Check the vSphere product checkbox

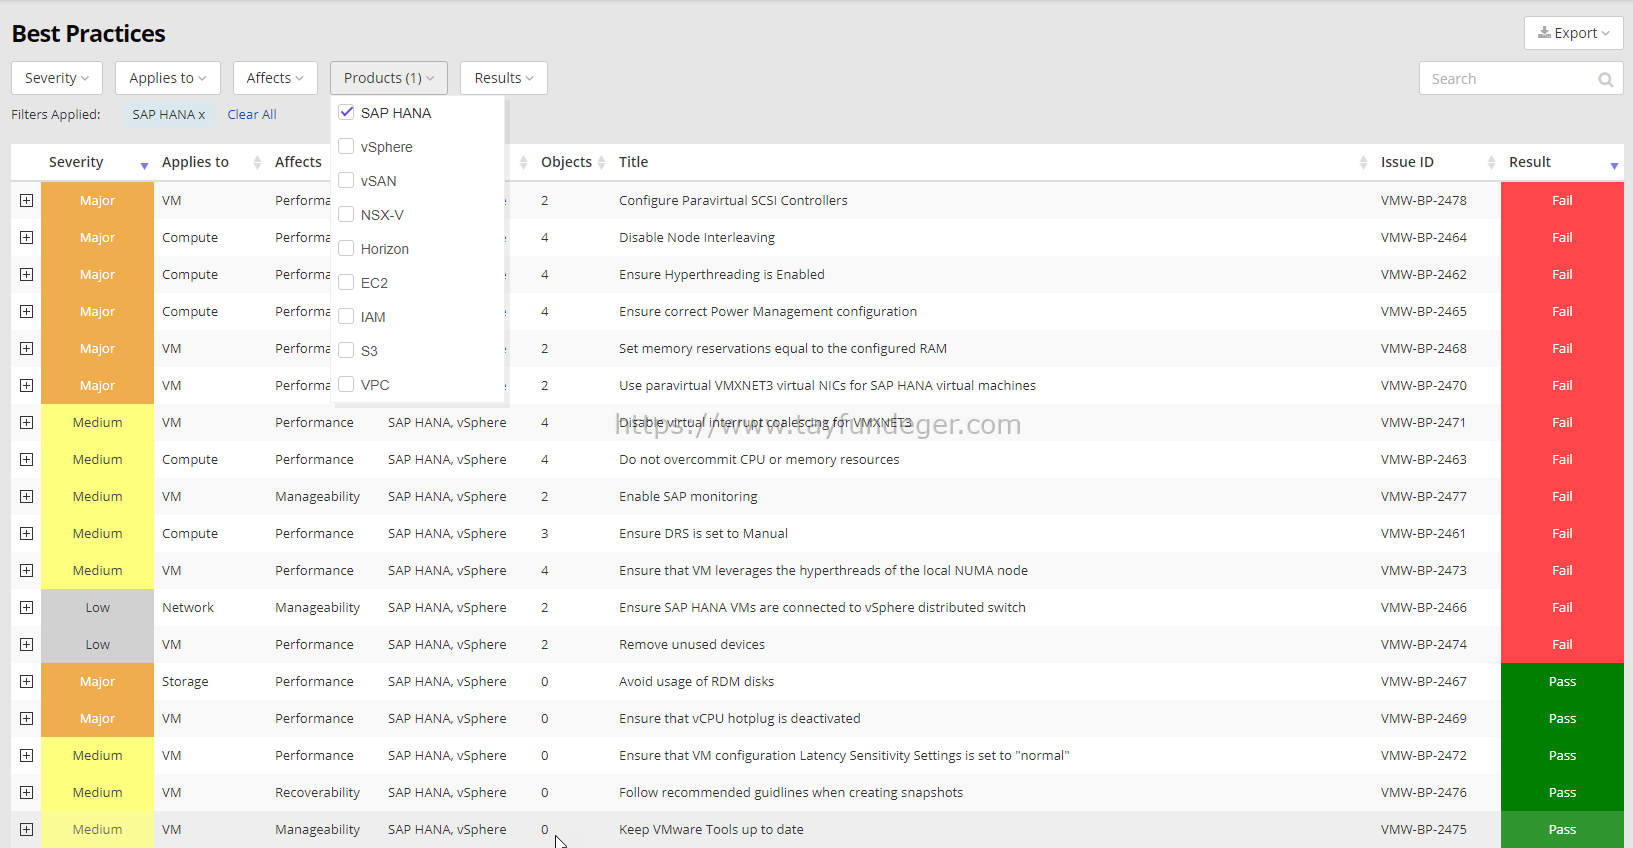point(346,146)
